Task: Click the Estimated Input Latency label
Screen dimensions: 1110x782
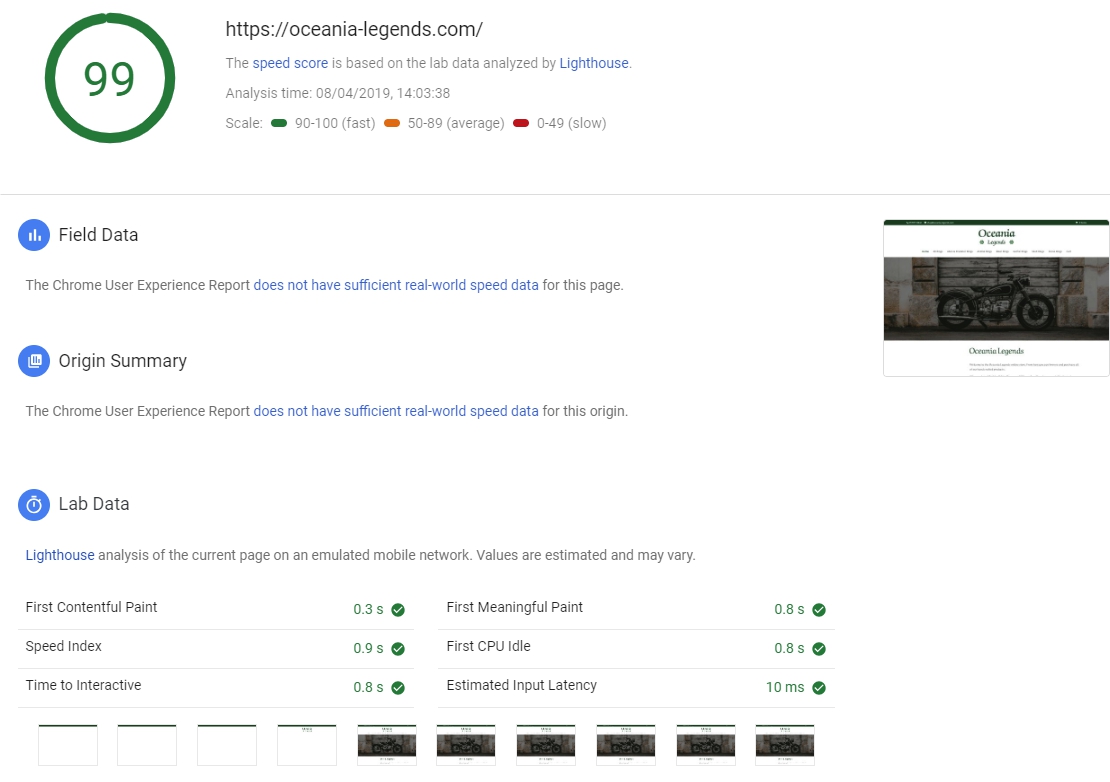Action: 522,685
